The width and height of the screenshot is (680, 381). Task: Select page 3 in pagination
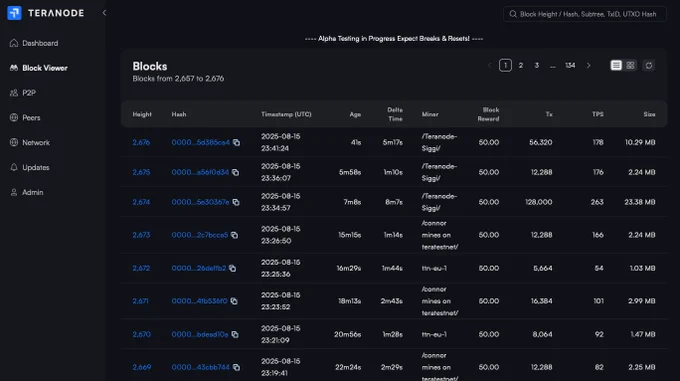click(x=536, y=65)
